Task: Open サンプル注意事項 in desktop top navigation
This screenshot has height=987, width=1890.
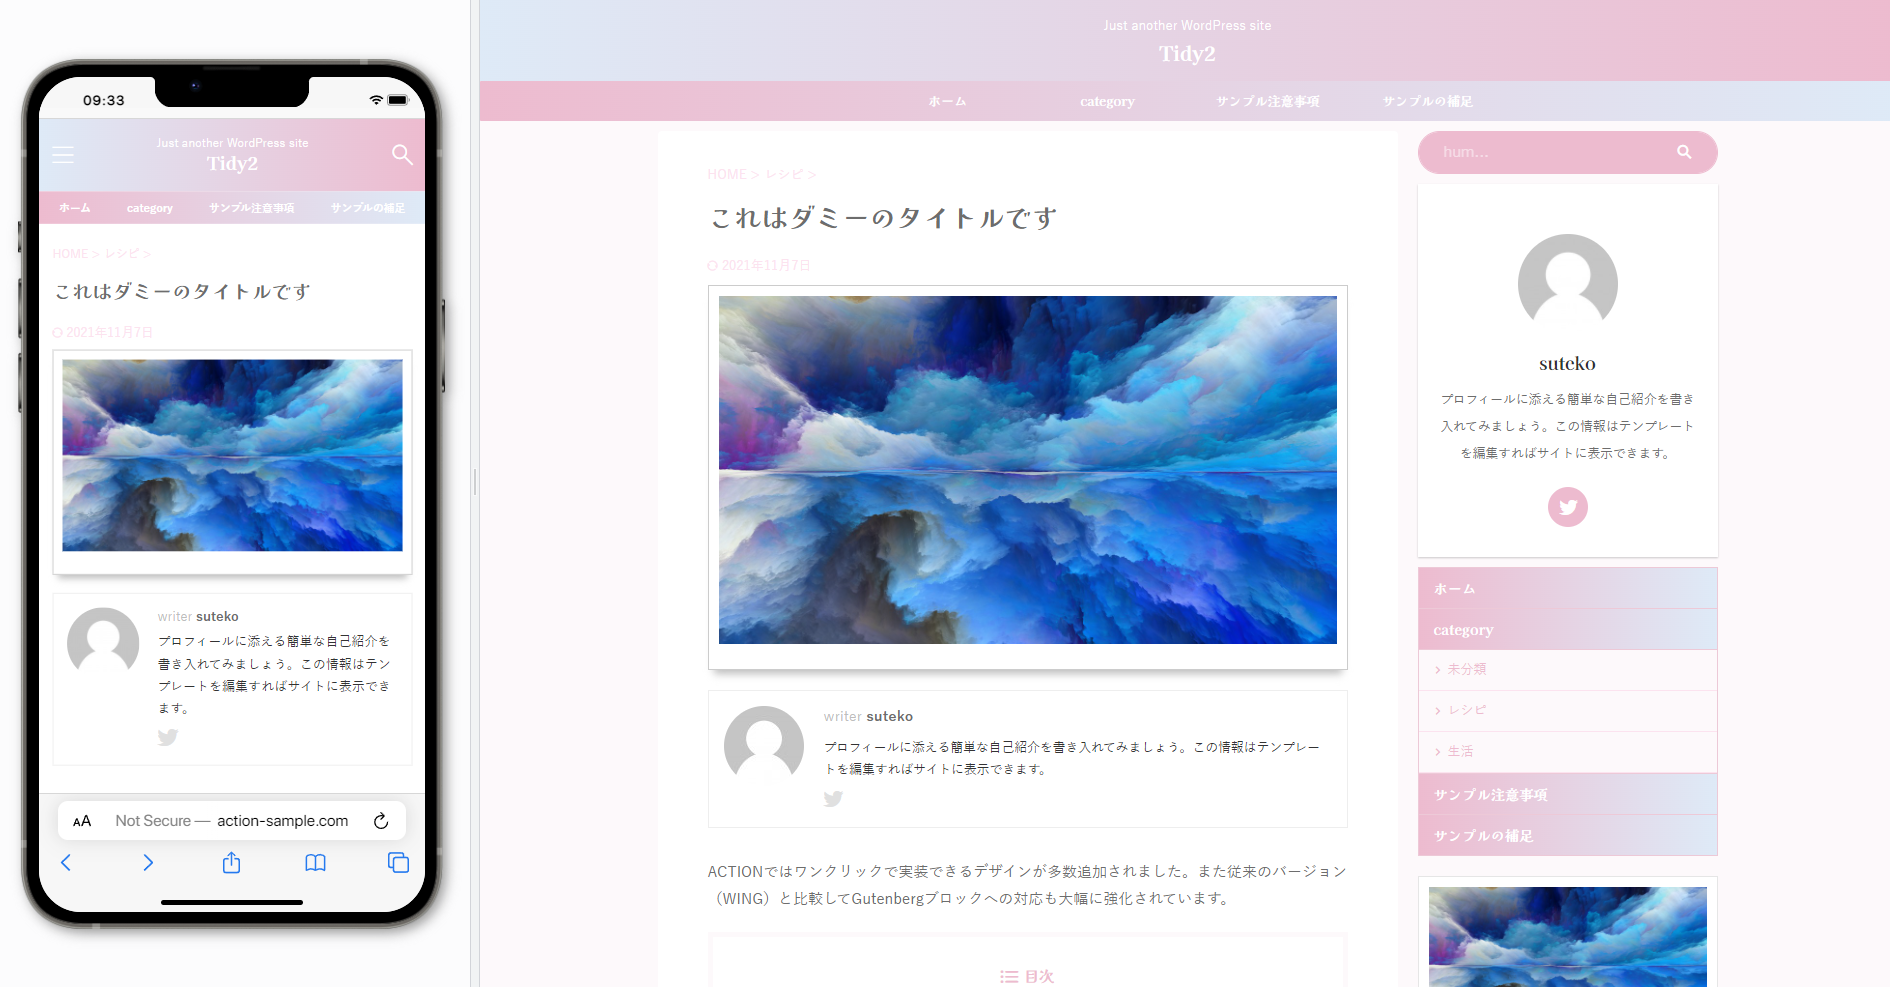Action: tap(1267, 101)
